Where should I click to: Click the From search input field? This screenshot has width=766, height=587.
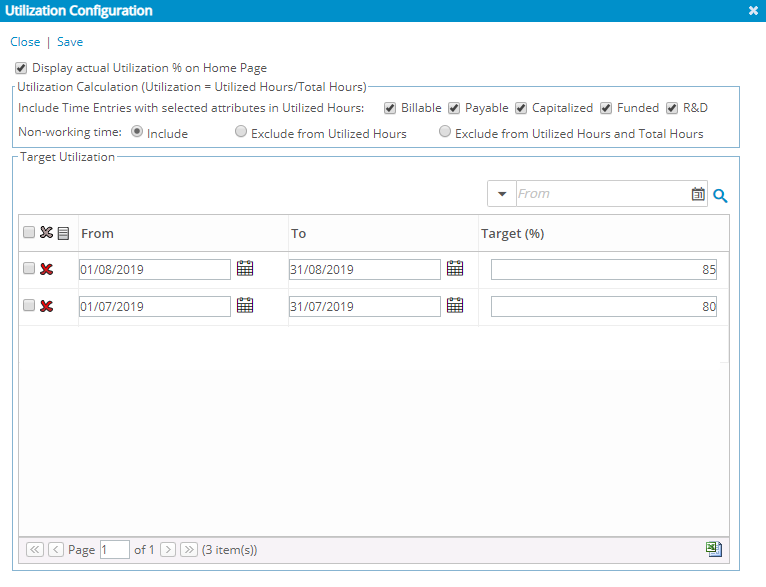603,194
